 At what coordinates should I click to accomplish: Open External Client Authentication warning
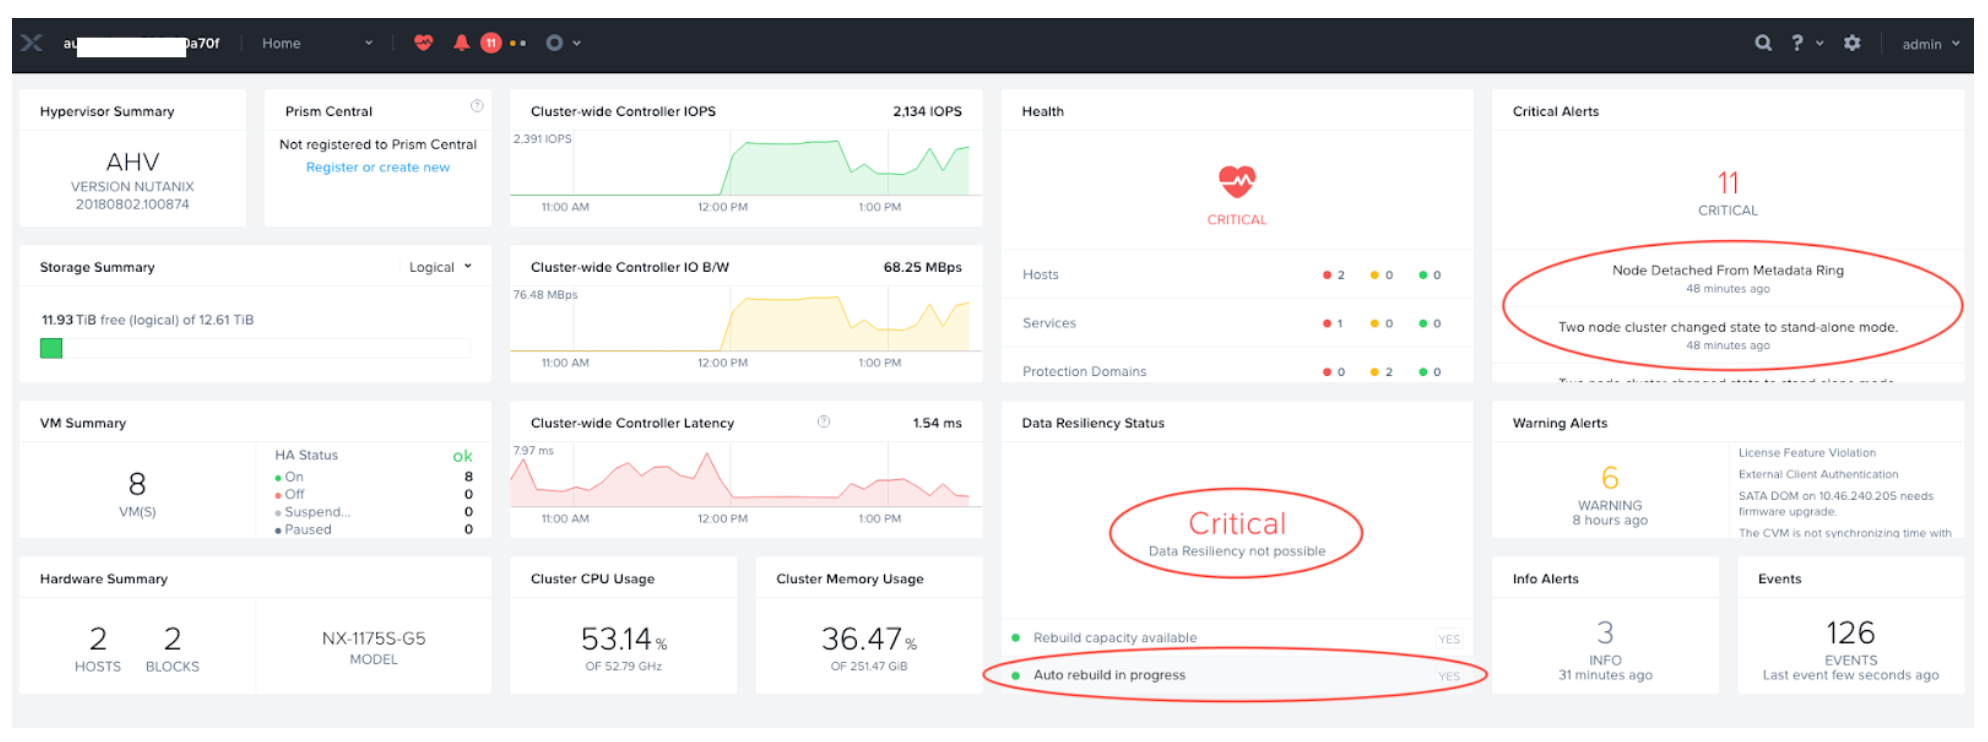[x=1818, y=474]
